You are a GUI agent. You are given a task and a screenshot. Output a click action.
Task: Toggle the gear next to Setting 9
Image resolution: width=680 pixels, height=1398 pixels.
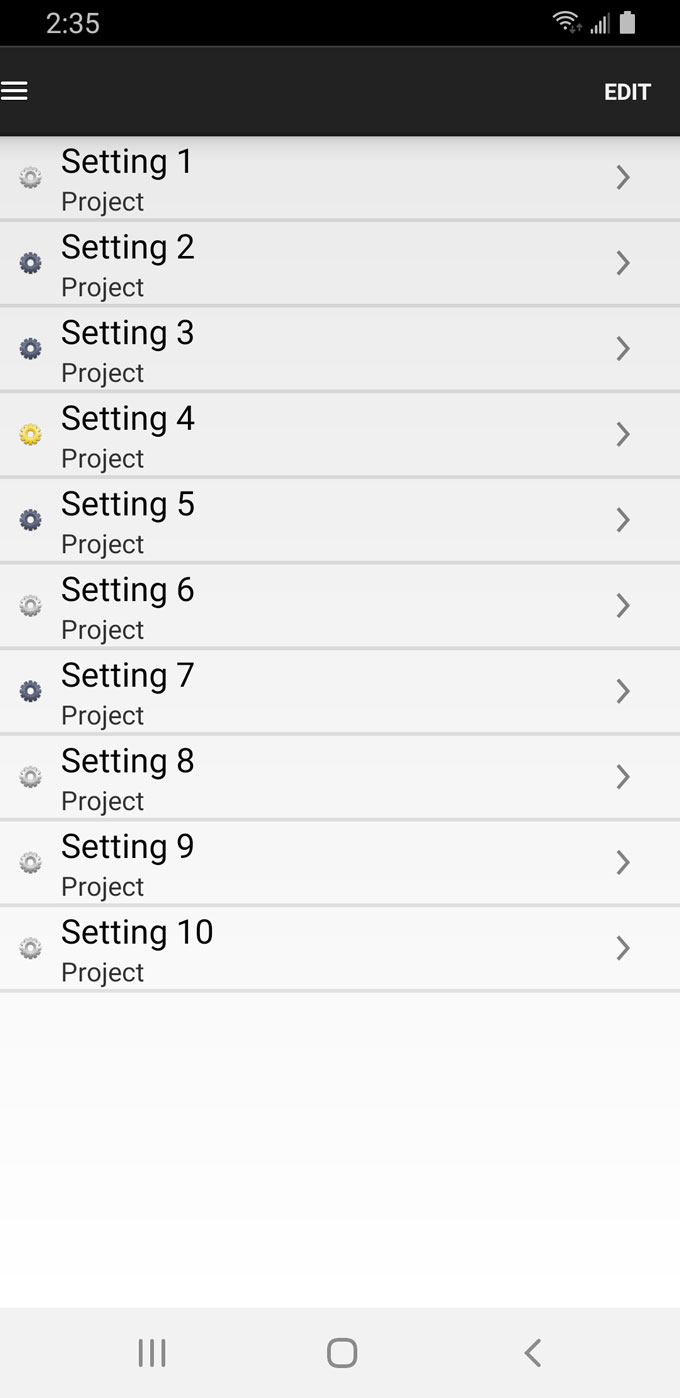30,862
